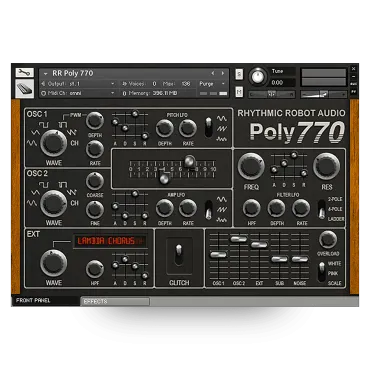The width and height of the screenshot is (370, 370).
Task: Flip the AMP LFO waveform switch
Action: 209,210
